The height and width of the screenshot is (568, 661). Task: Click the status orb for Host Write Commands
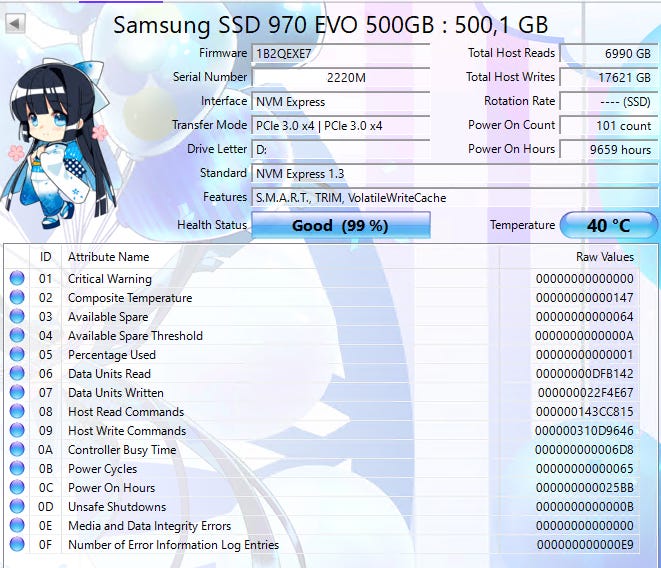click(x=17, y=430)
